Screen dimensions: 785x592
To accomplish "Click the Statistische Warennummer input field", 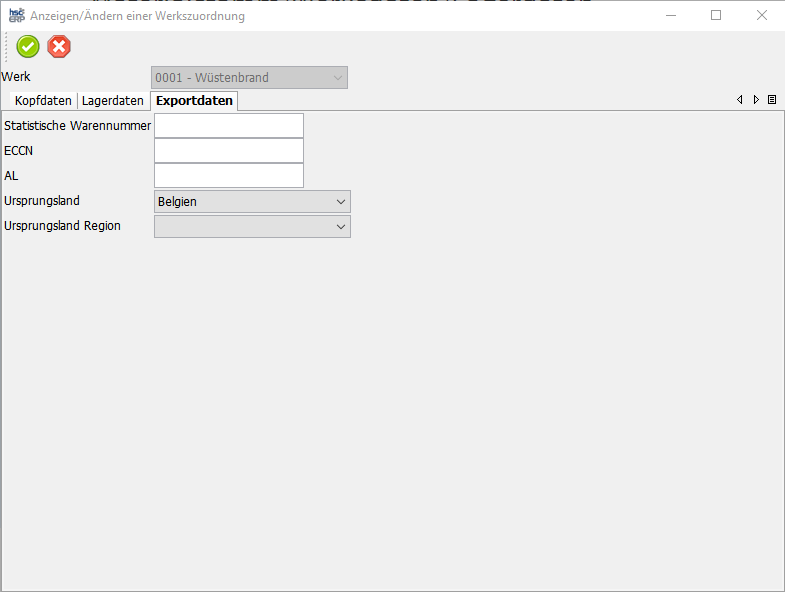I will pyautogui.click(x=228, y=126).
